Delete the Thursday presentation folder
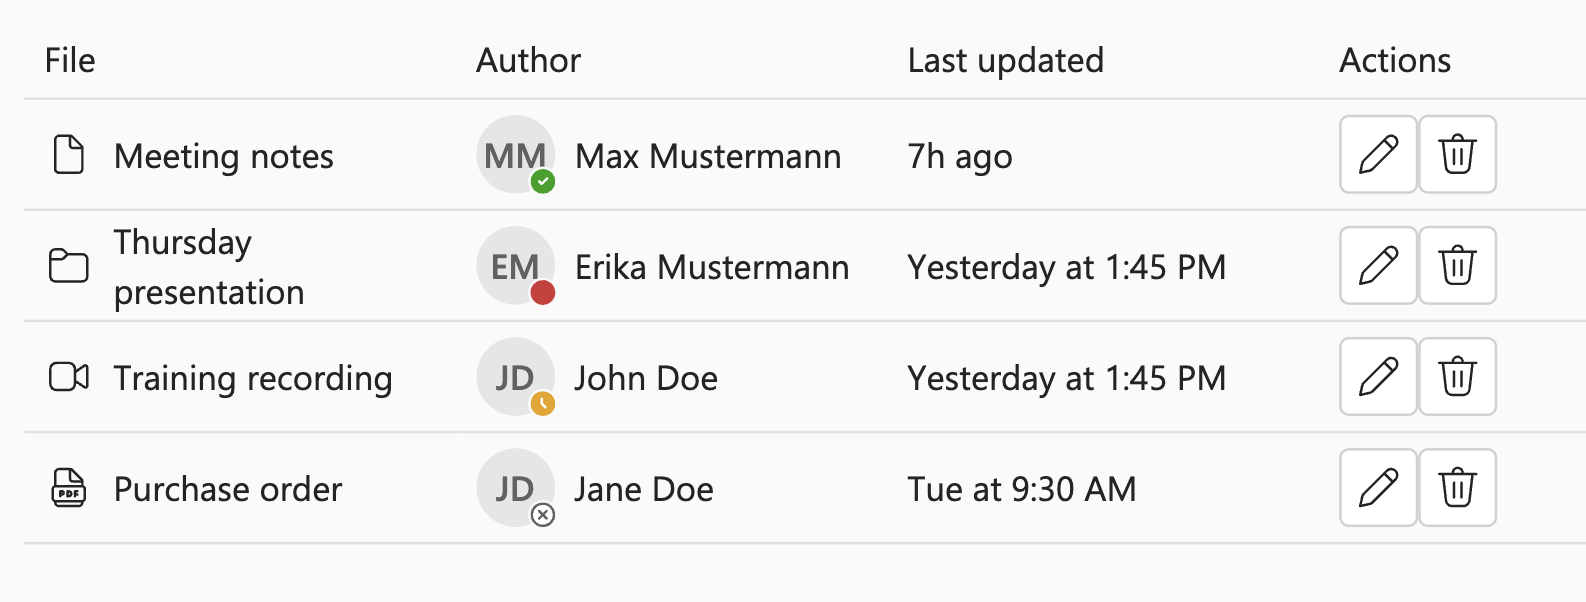 click(1457, 266)
